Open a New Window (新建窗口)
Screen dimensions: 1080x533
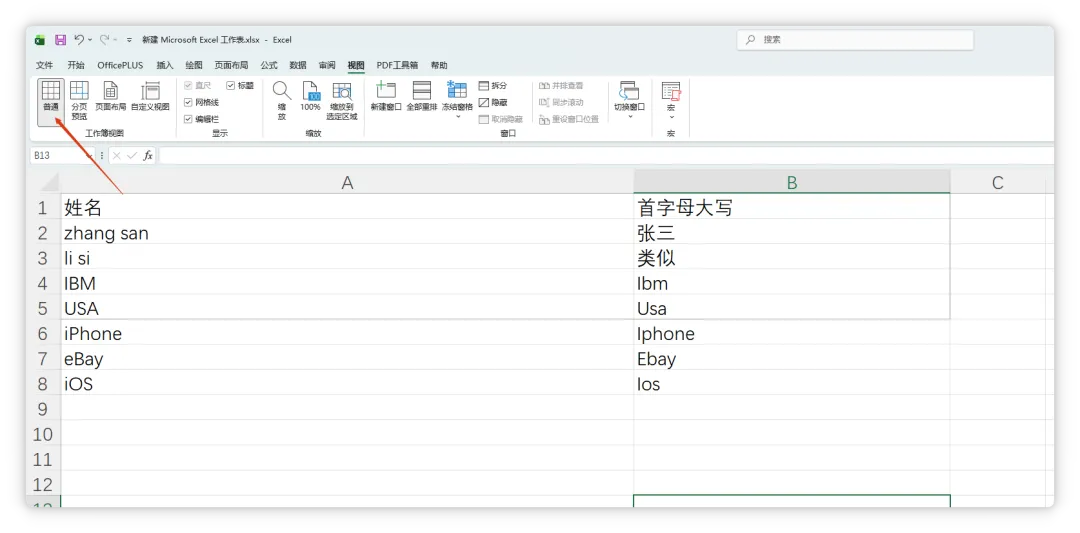[386, 96]
